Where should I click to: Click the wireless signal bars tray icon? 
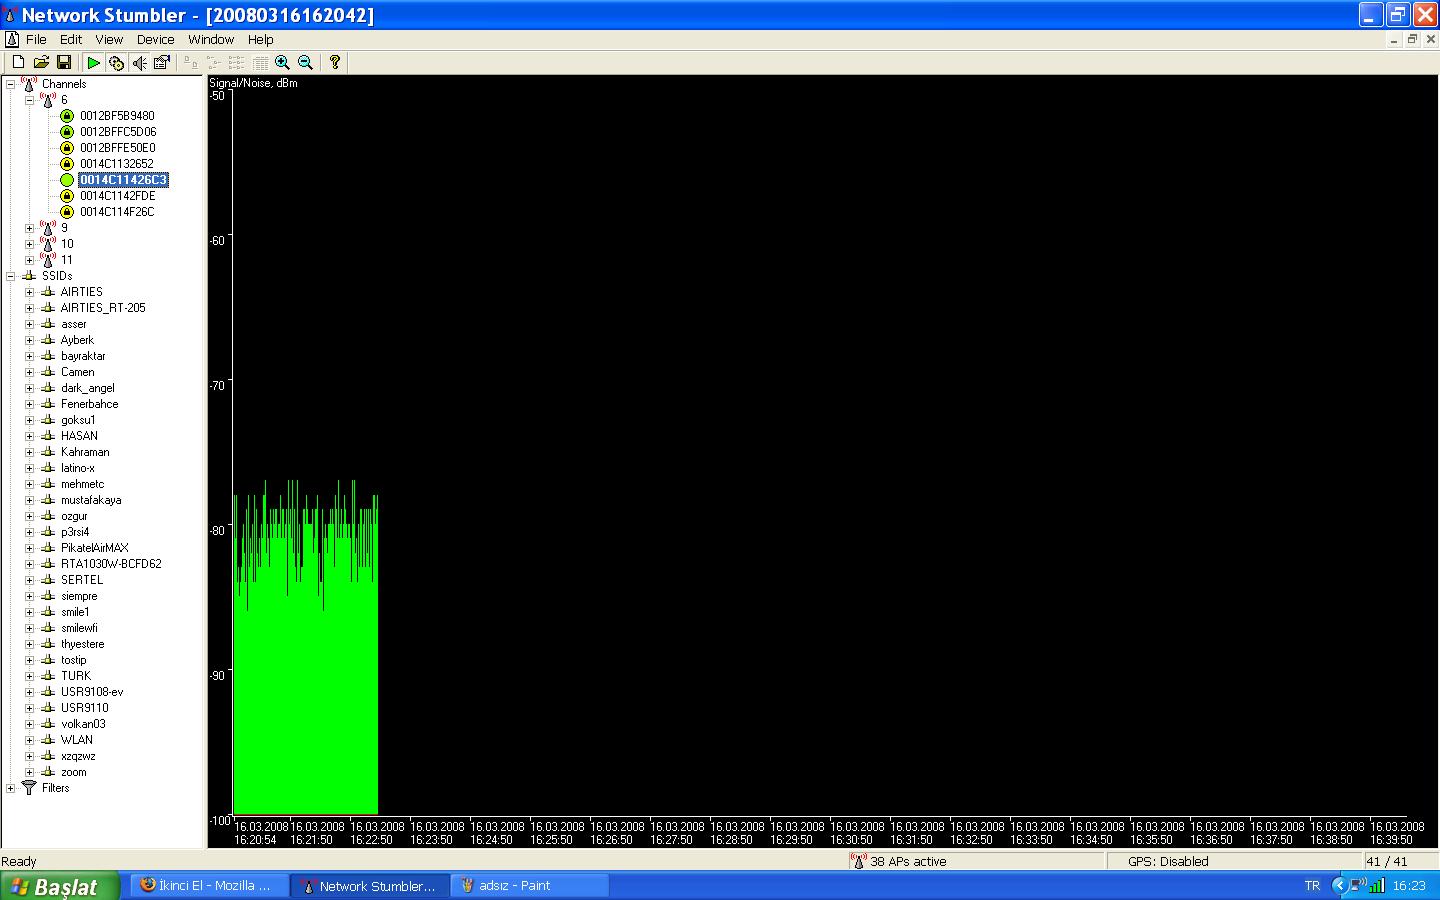coord(1377,885)
